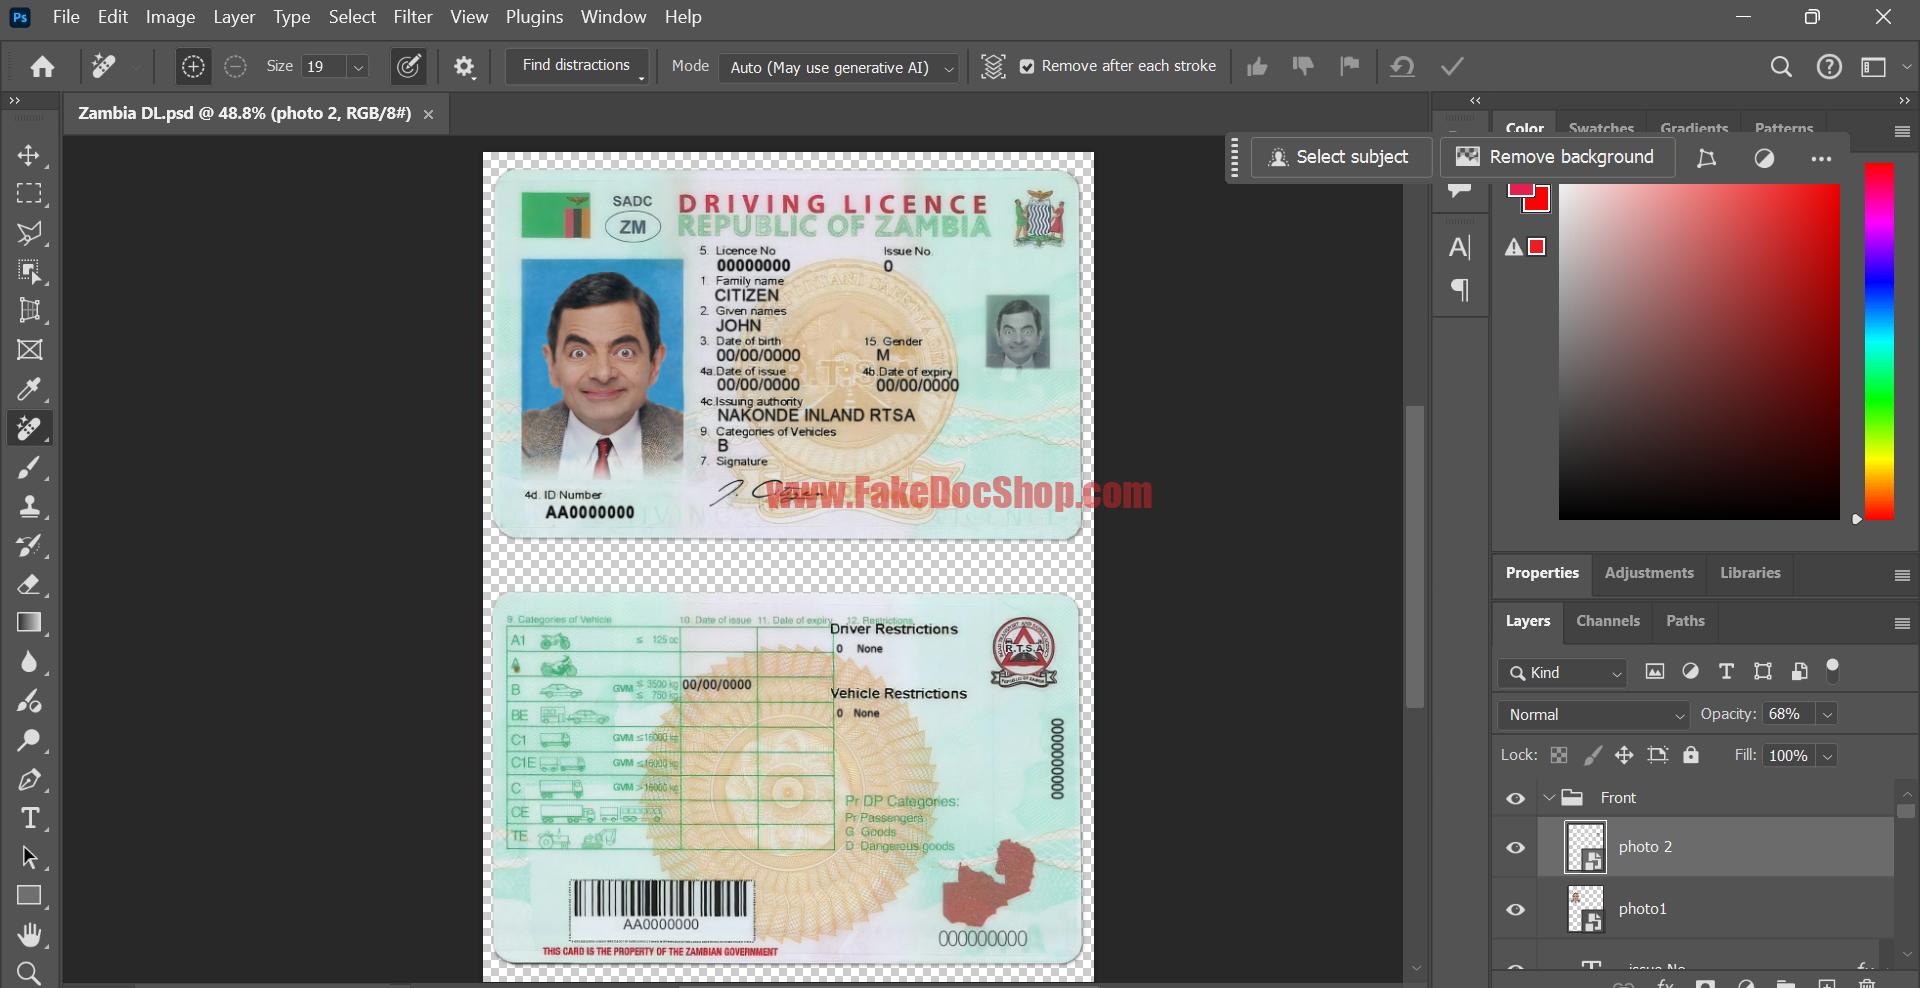Select the Horizontal Type tool
This screenshot has height=988, width=1920.
(x=29, y=819)
